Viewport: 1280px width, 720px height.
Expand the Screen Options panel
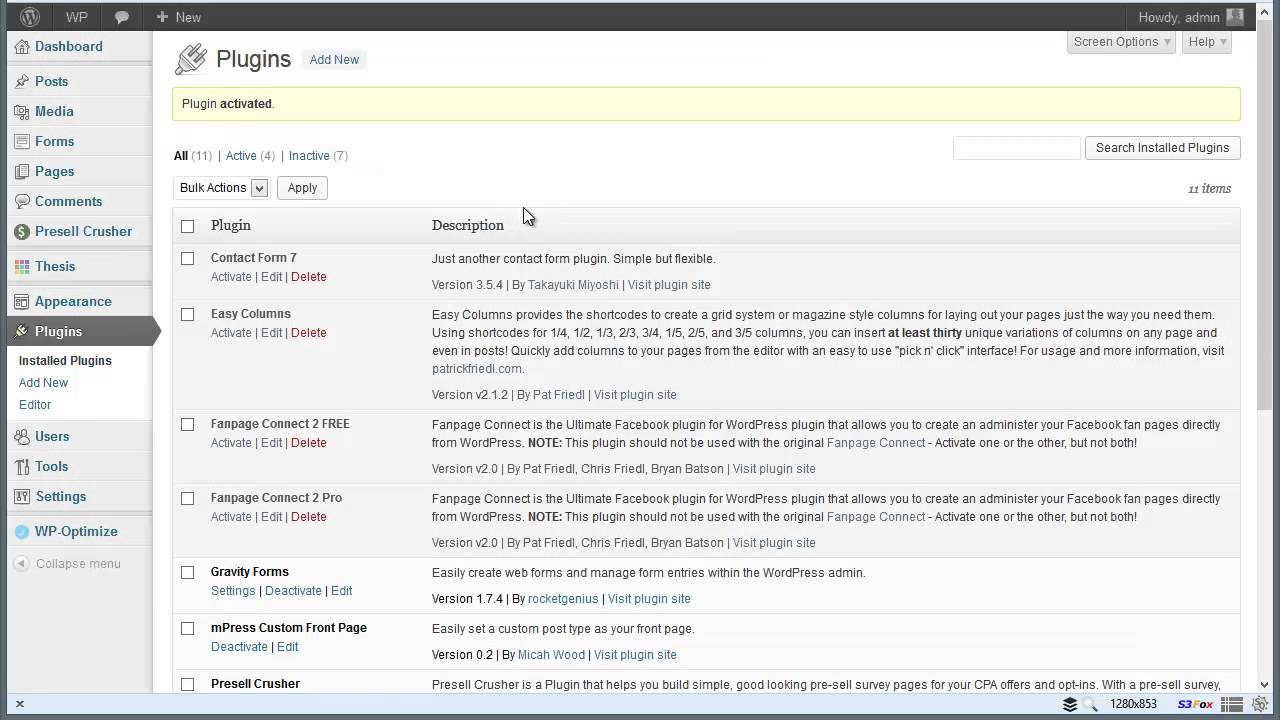click(1121, 42)
